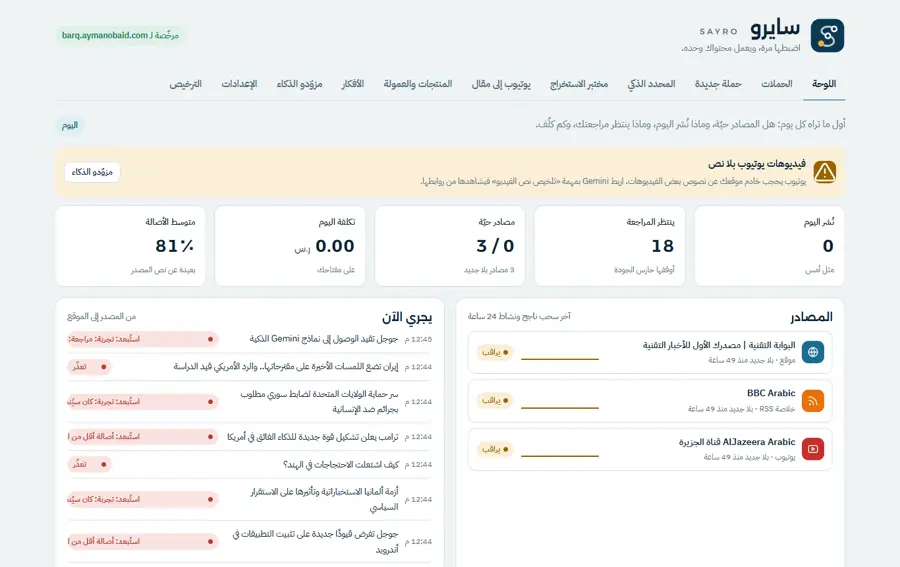
Task: Click the فيديوهات يوتيوب بلا نص heading
Action: point(757,164)
